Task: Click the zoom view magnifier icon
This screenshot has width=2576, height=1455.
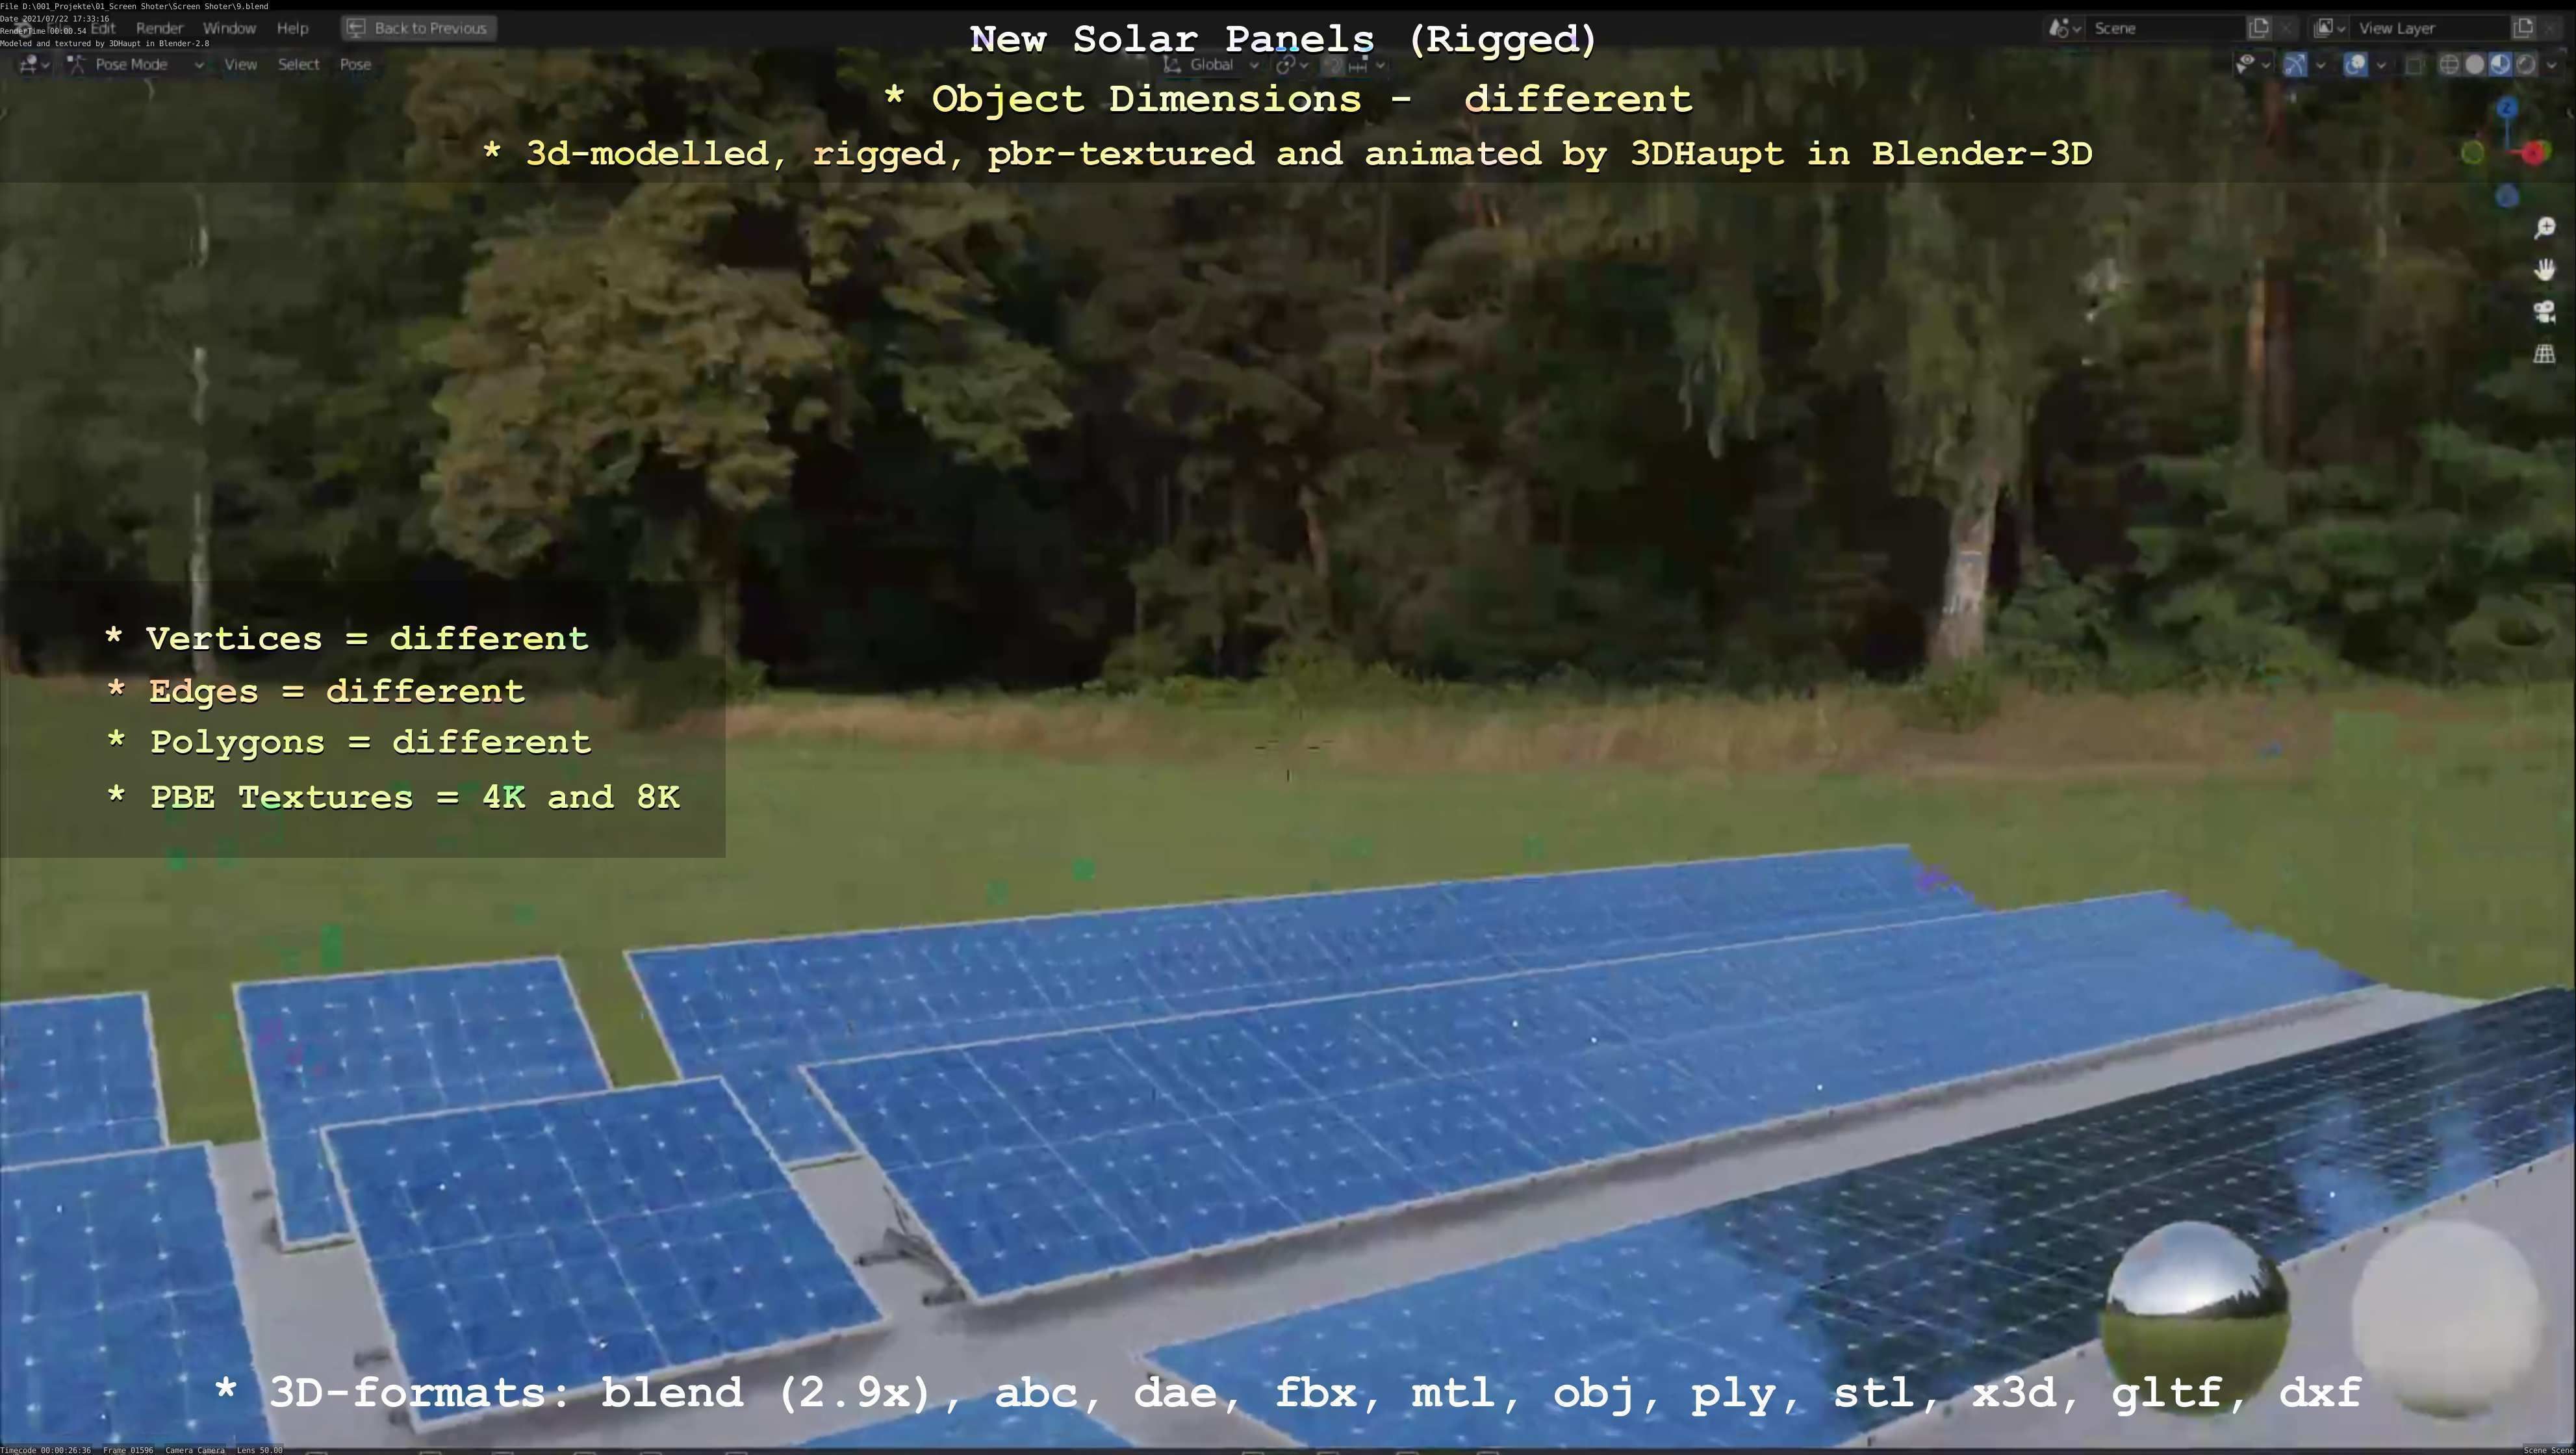Action: pyautogui.click(x=2545, y=228)
